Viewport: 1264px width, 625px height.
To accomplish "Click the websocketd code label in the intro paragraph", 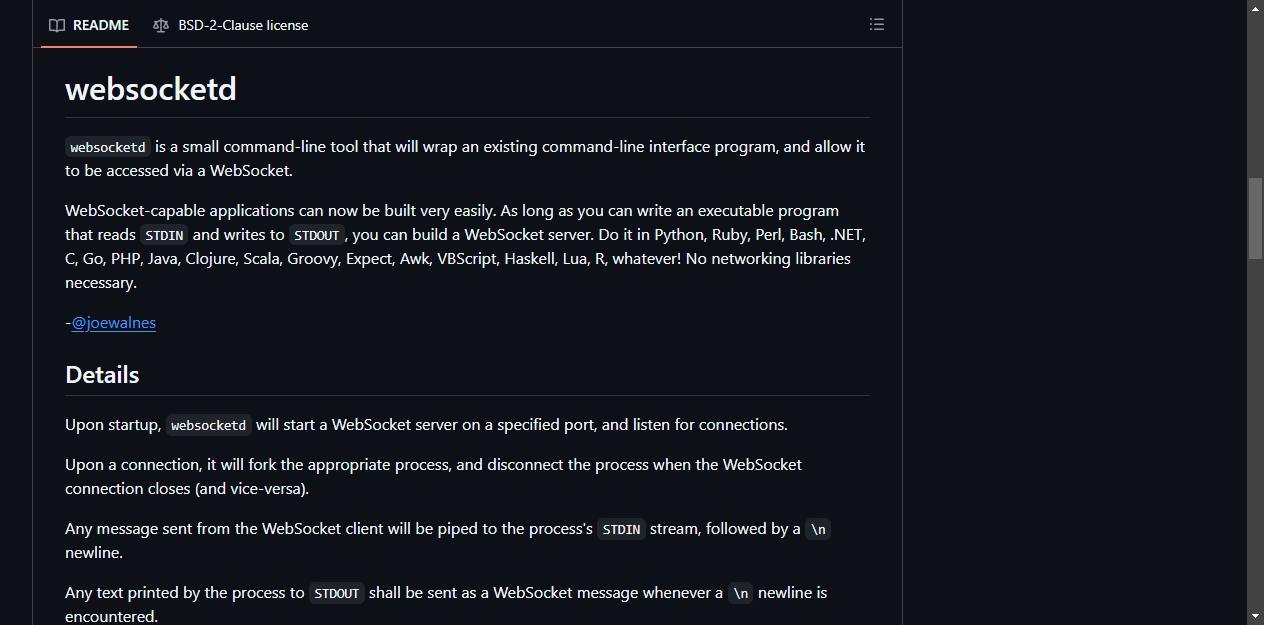I will [x=108, y=147].
